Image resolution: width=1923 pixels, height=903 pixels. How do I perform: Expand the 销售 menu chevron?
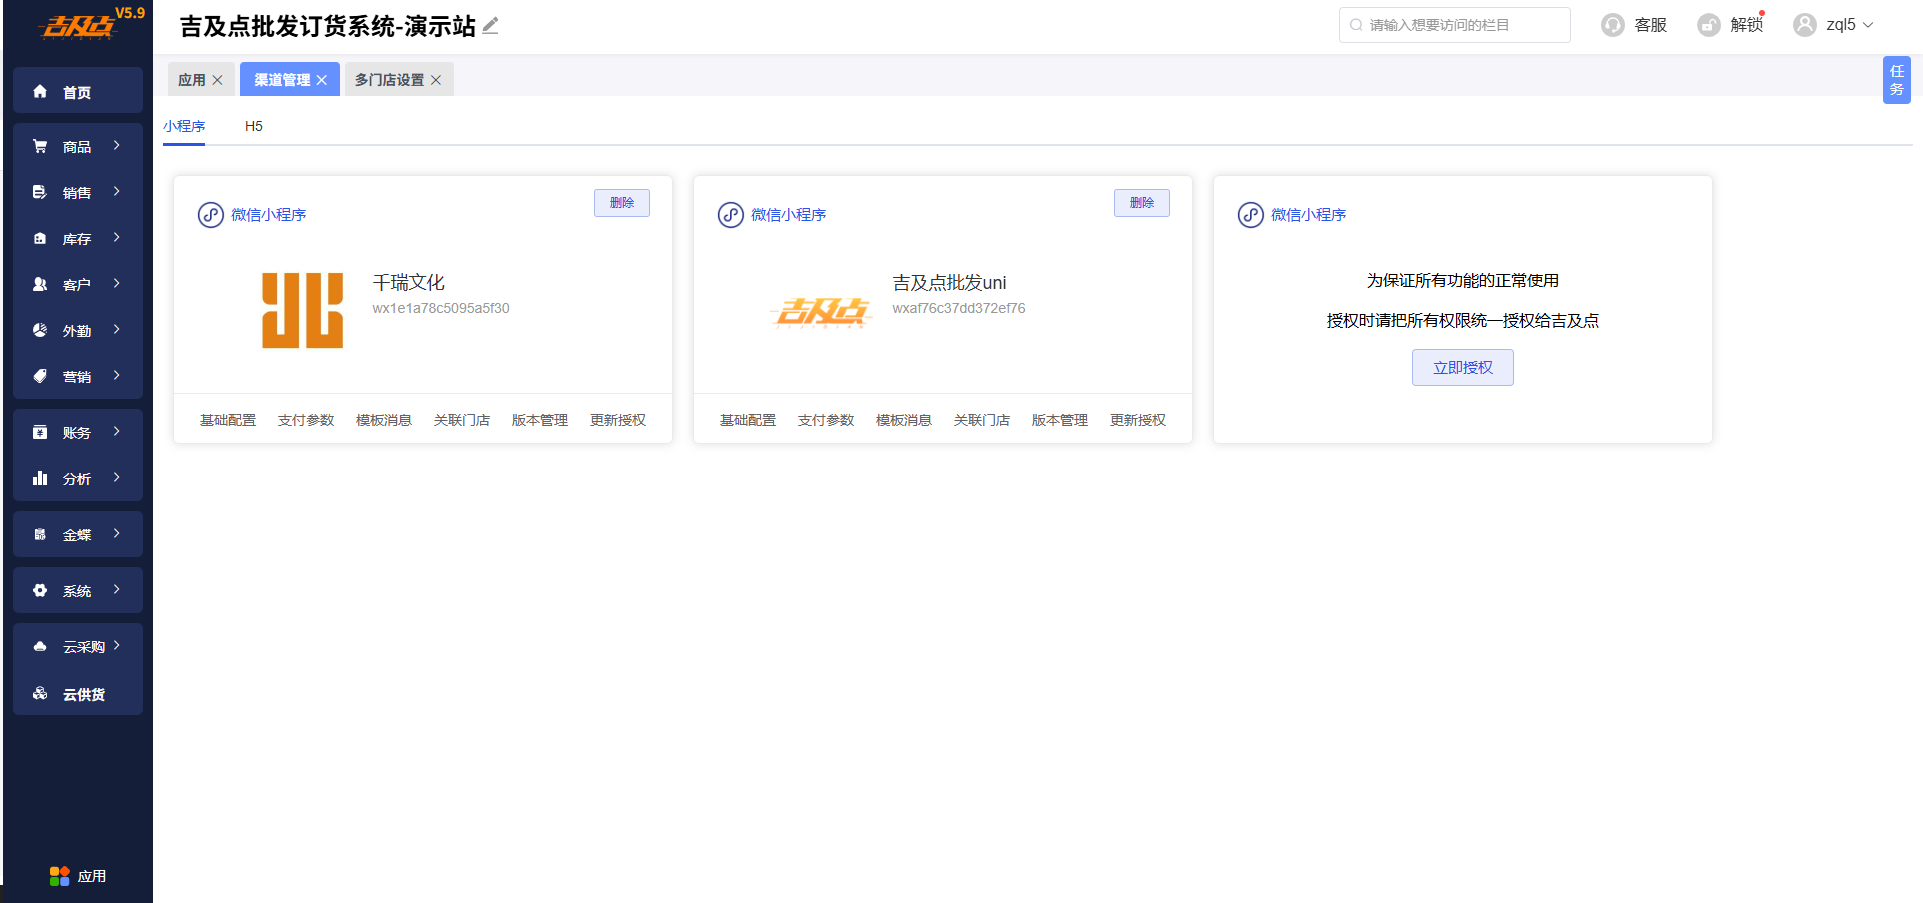[117, 192]
